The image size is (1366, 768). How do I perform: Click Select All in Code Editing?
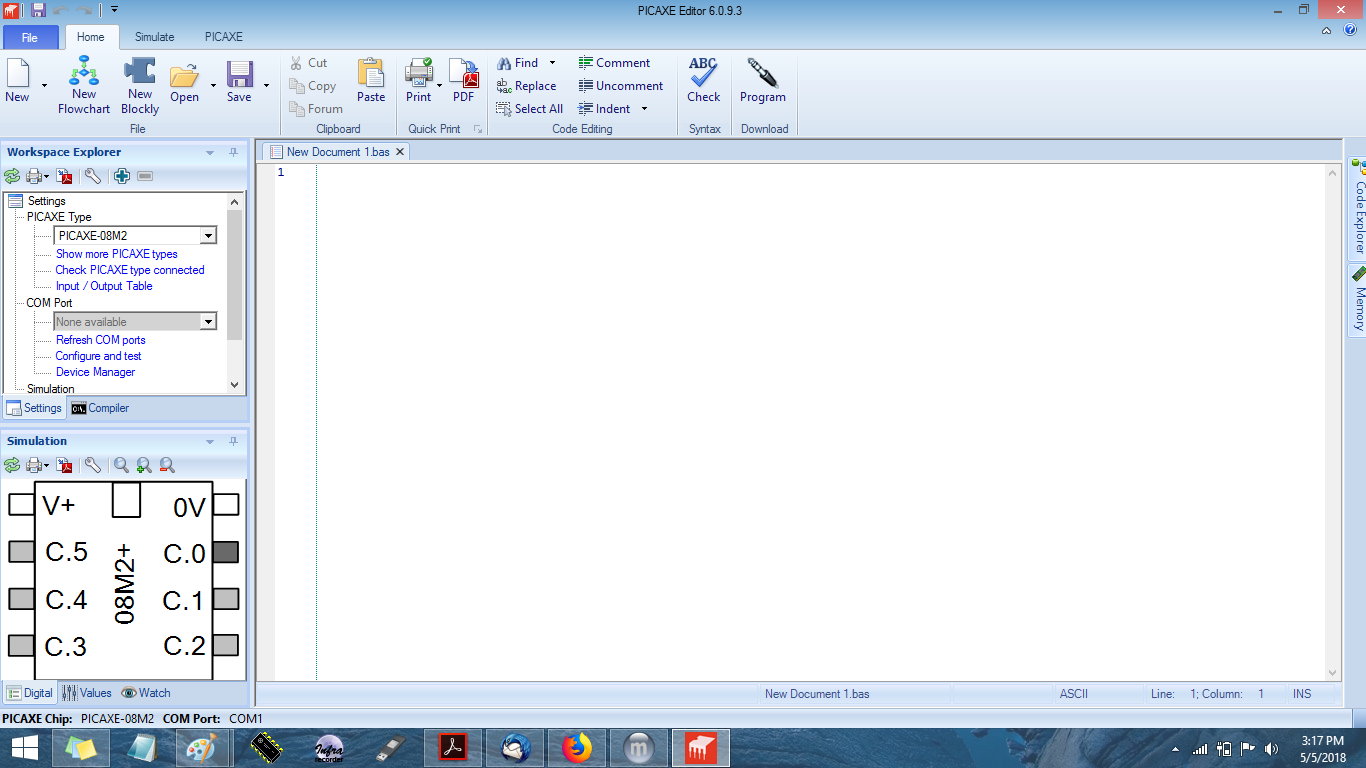coord(530,109)
